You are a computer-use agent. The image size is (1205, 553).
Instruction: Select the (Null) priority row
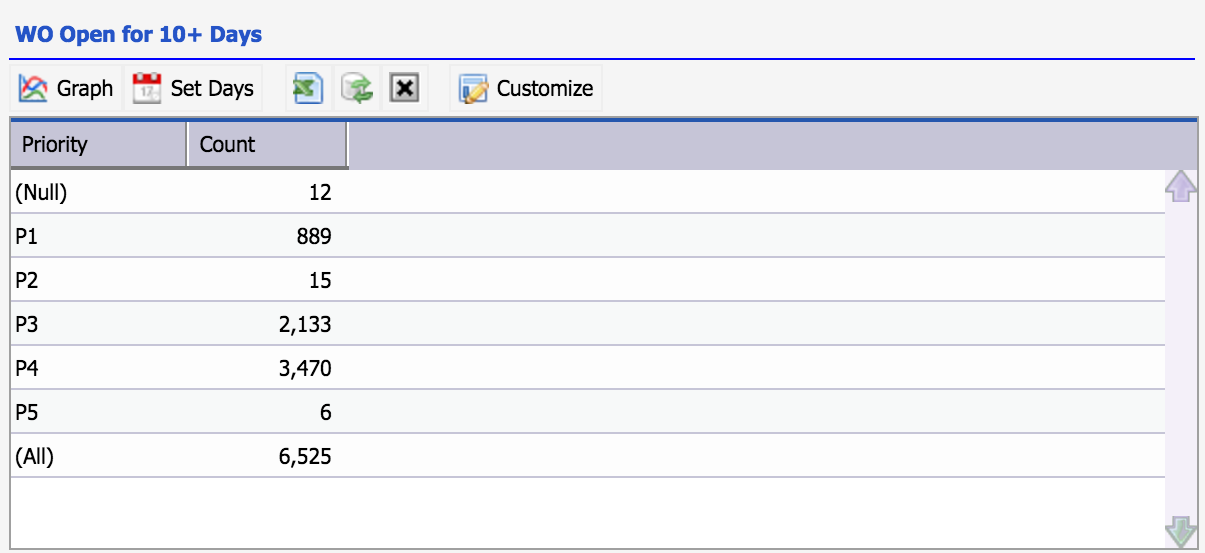pyautogui.click(x=588, y=193)
